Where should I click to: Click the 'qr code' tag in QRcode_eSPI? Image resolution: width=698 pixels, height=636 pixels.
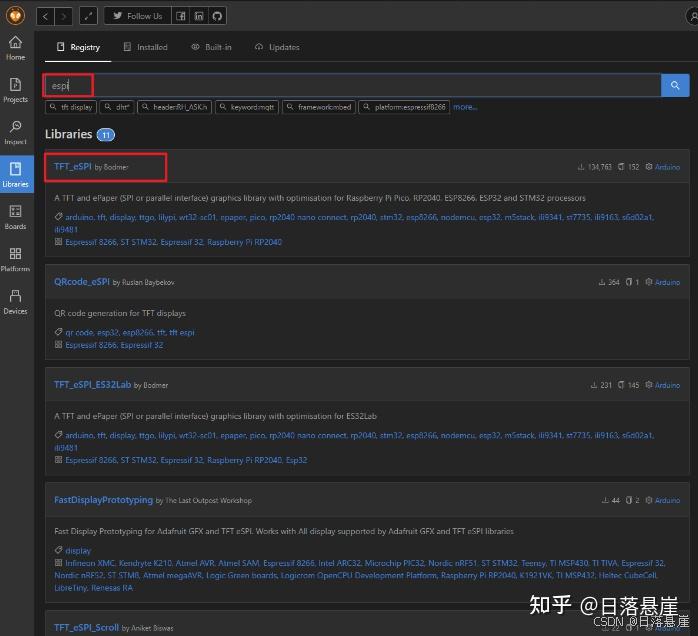coord(79,333)
